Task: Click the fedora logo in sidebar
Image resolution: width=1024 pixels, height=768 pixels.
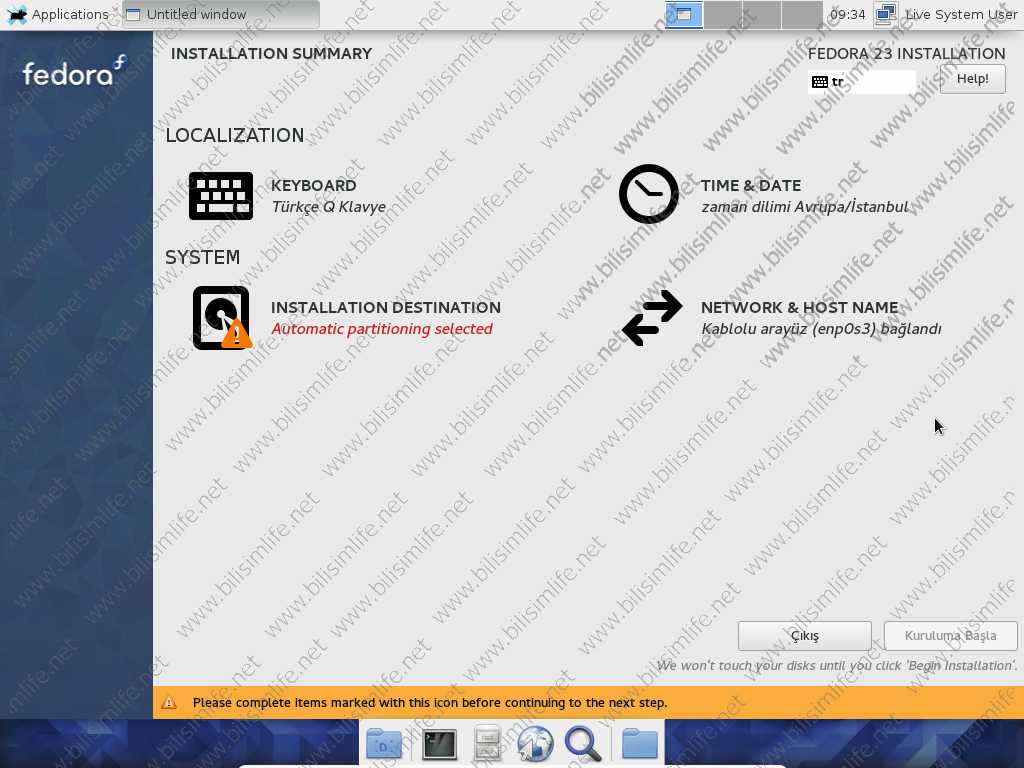Action: 74,72
